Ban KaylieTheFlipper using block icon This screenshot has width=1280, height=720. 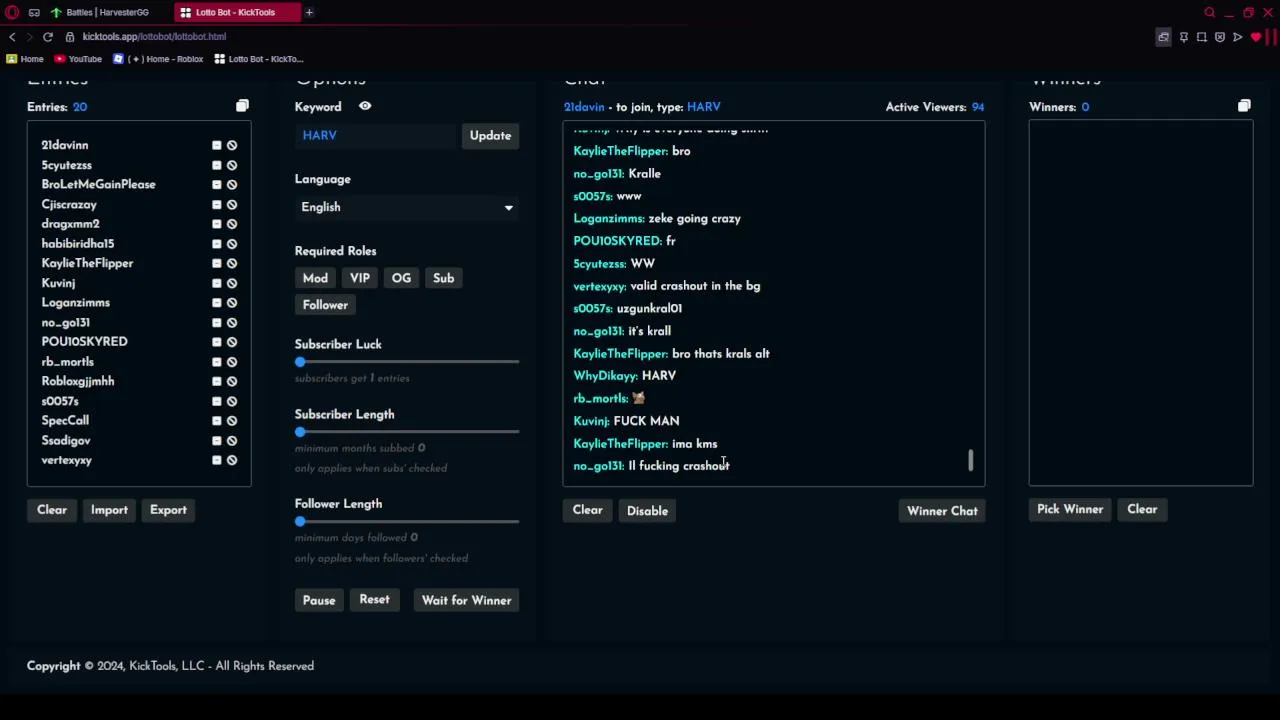(232, 263)
